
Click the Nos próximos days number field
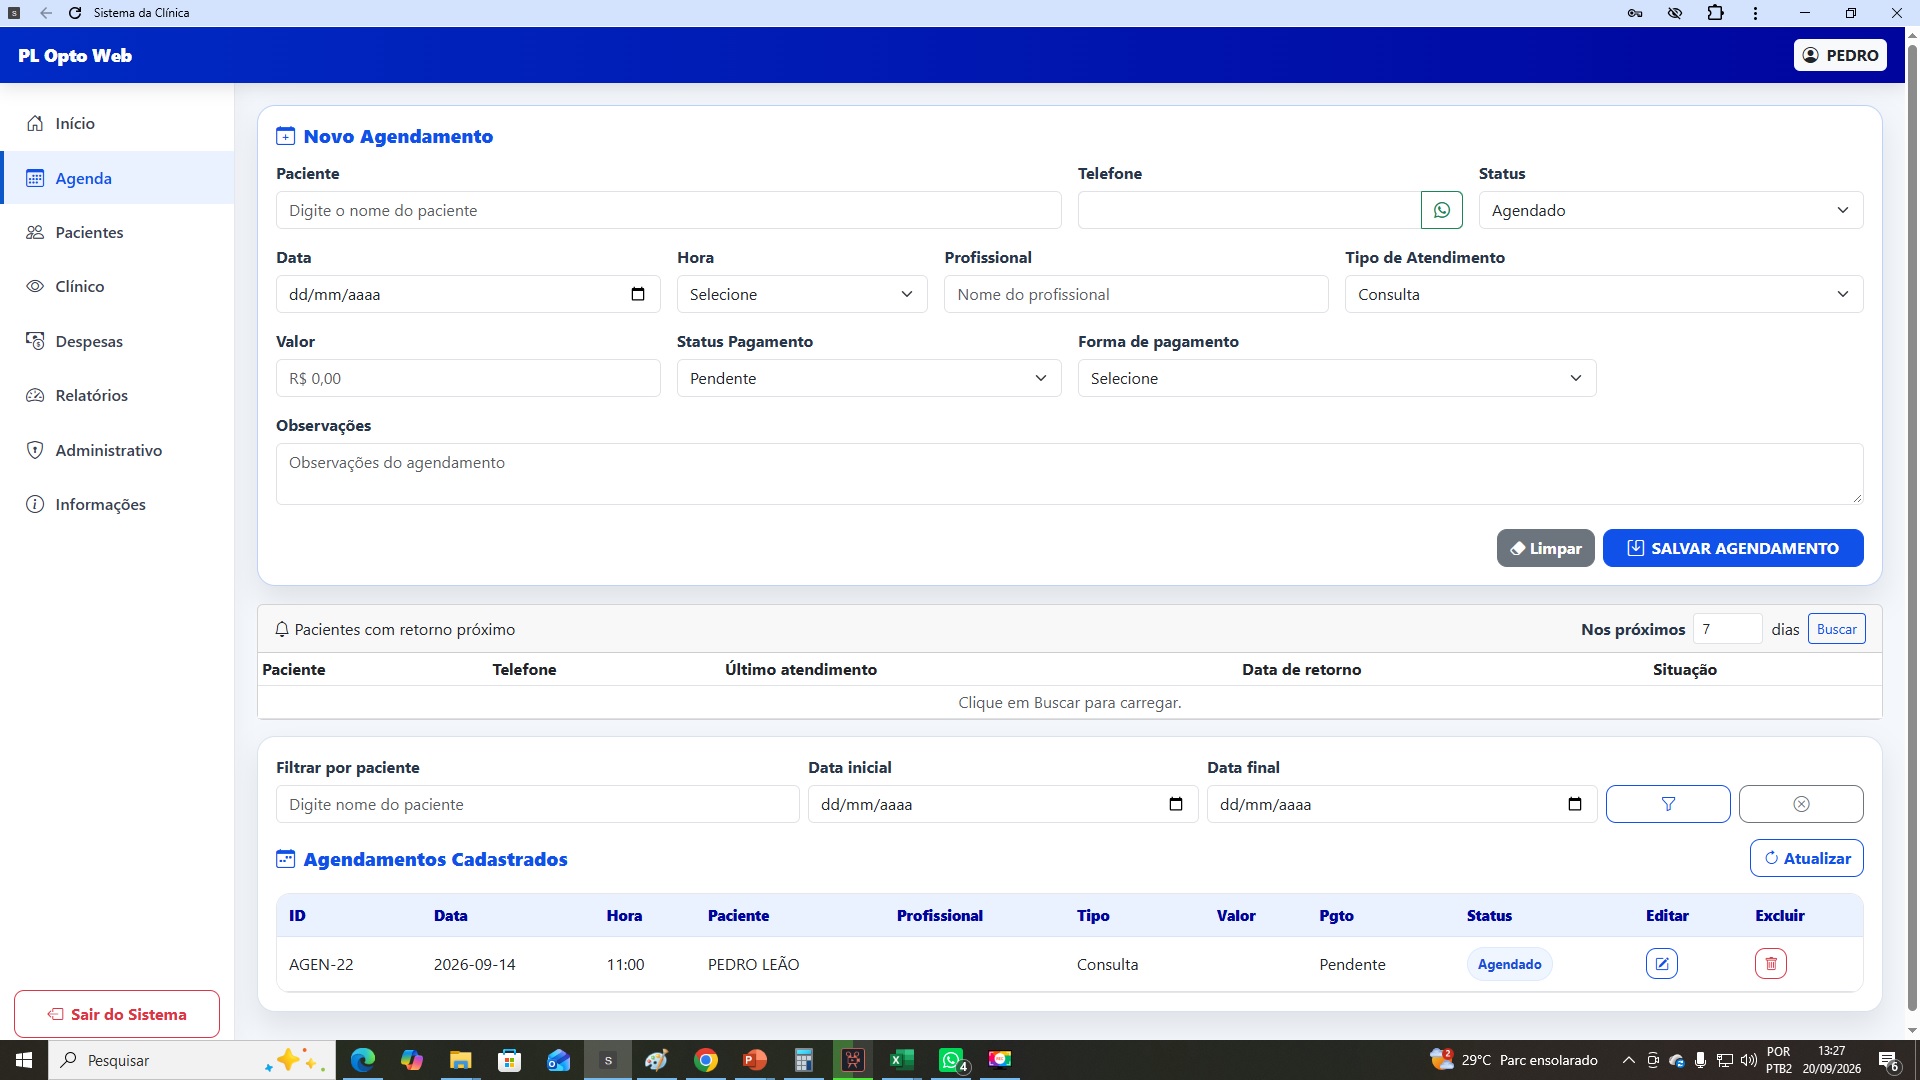[1727, 629]
